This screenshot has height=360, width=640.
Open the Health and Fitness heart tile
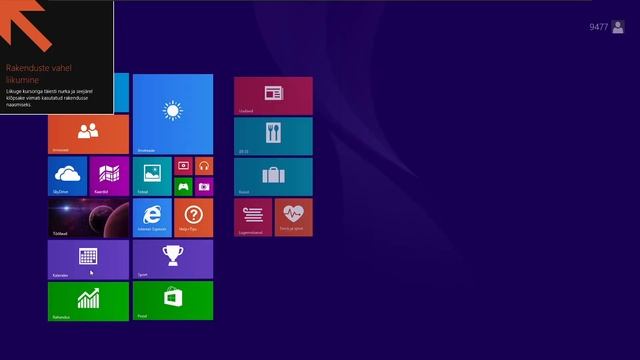(x=293, y=217)
